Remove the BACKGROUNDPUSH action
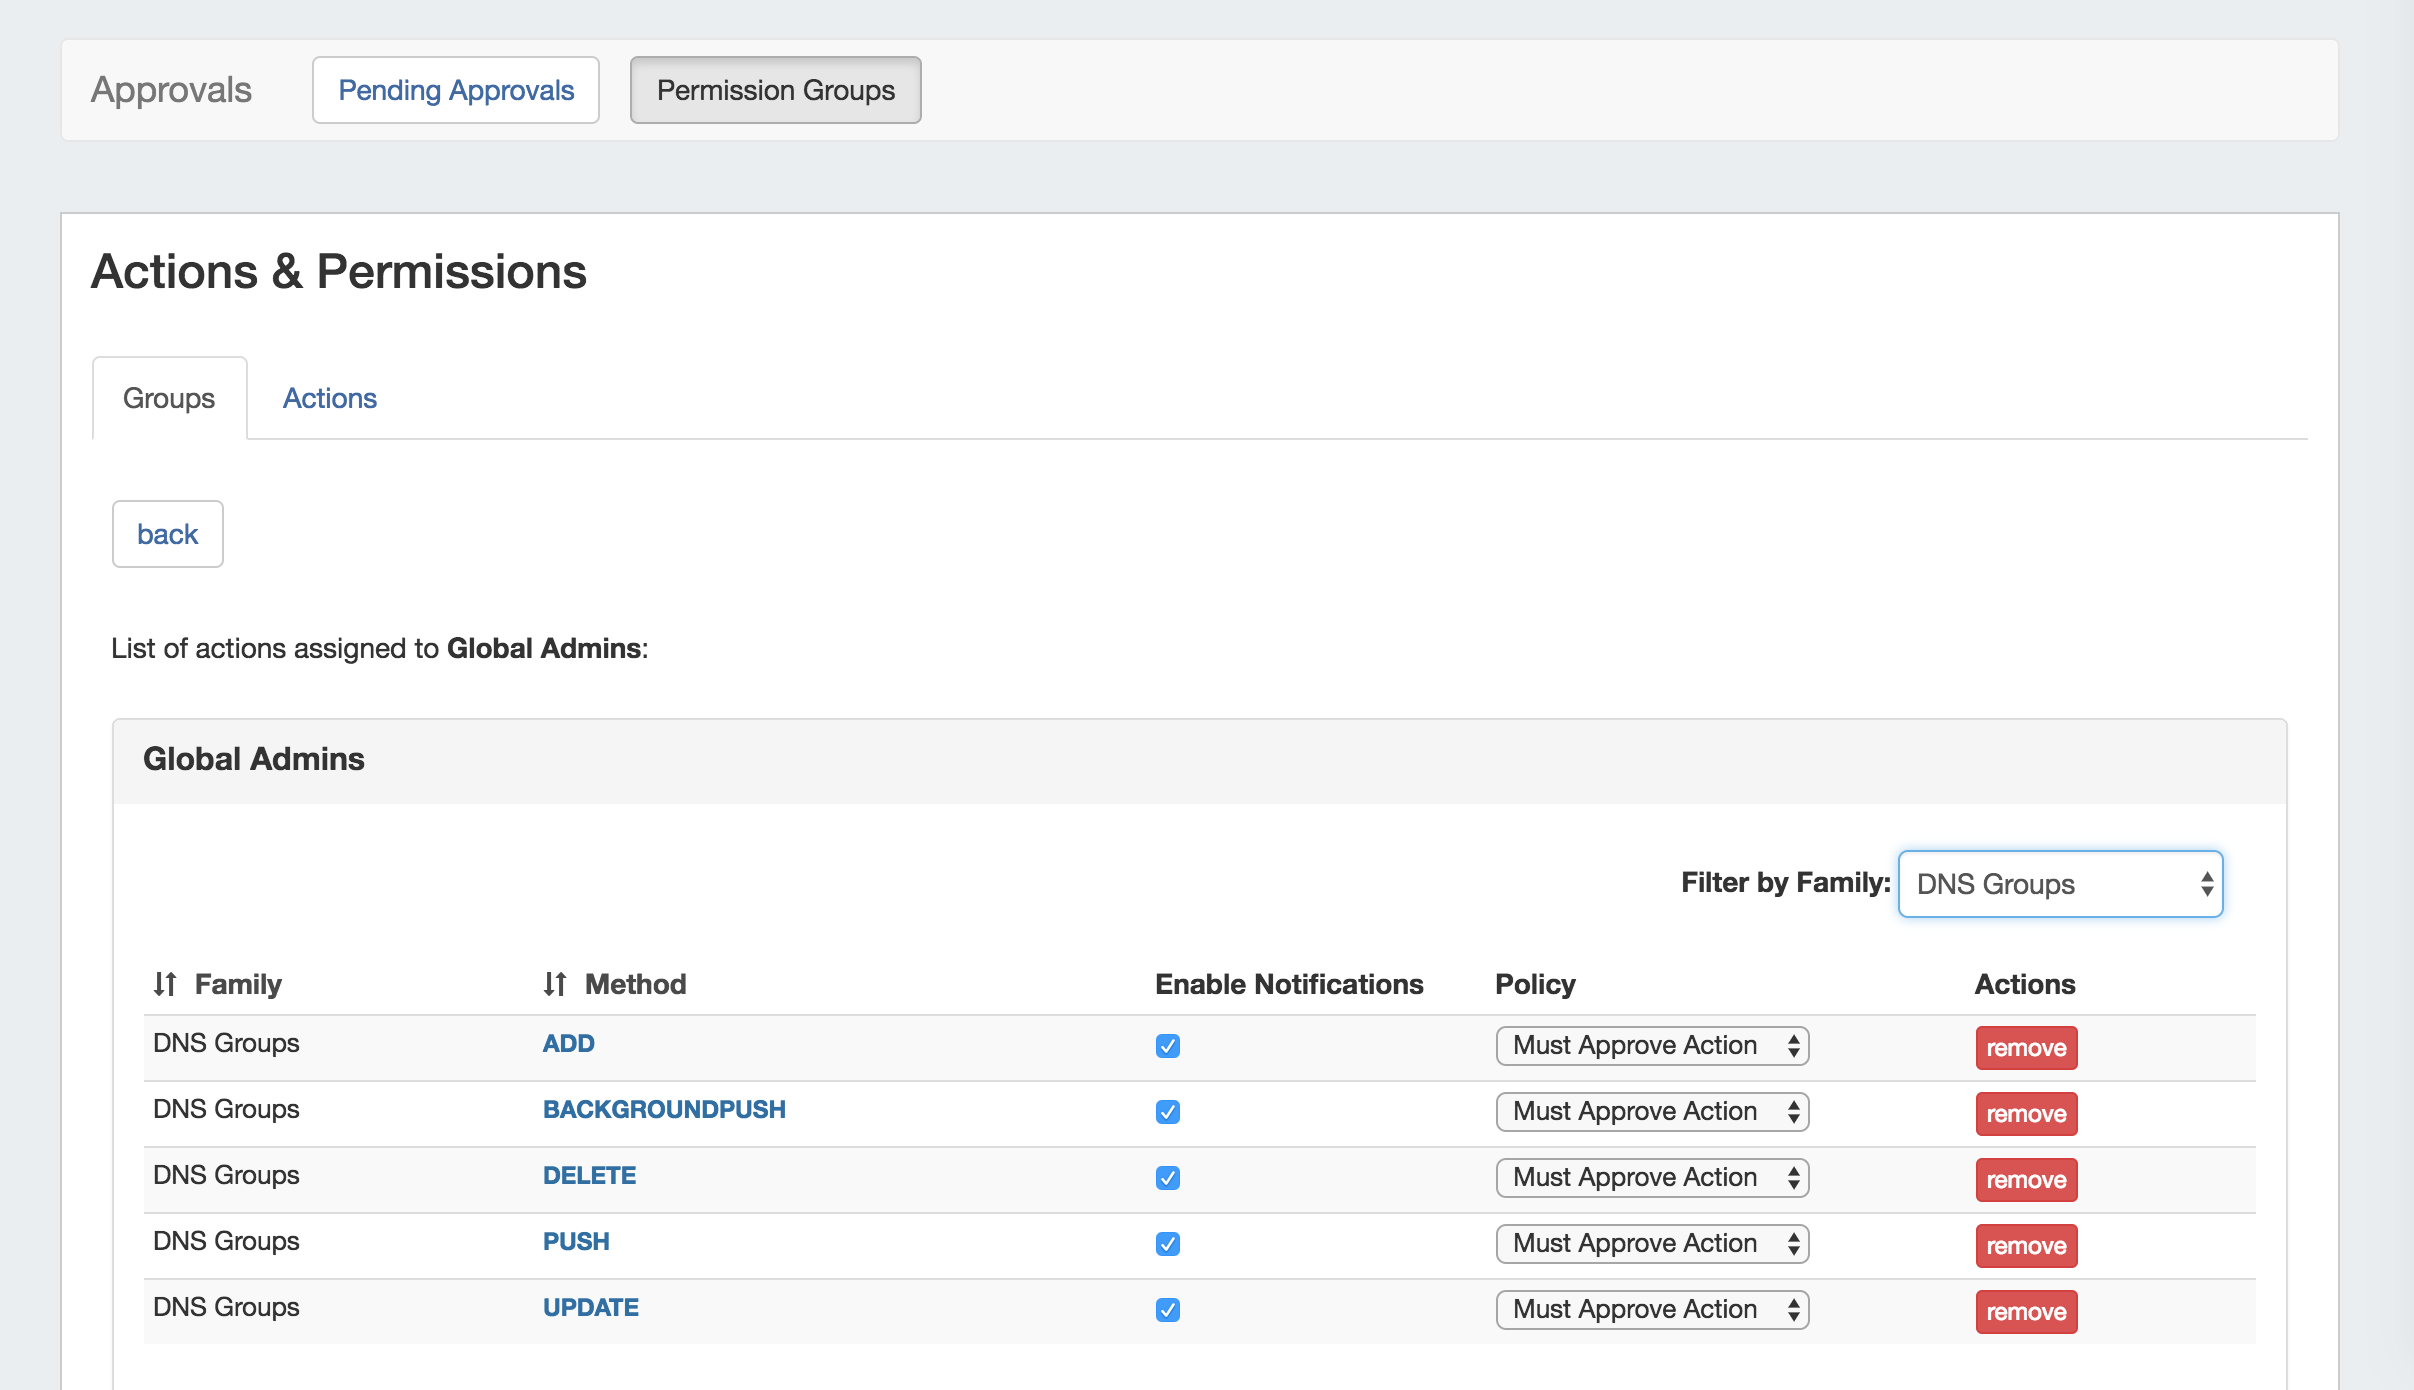This screenshot has height=1390, width=2414. [x=2026, y=1114]
